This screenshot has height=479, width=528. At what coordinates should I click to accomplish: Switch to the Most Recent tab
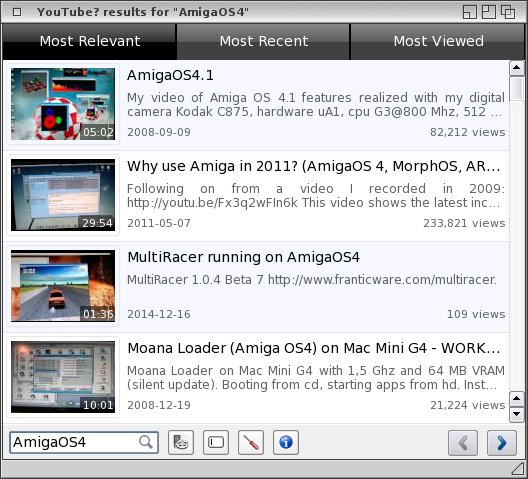[264, 41]
